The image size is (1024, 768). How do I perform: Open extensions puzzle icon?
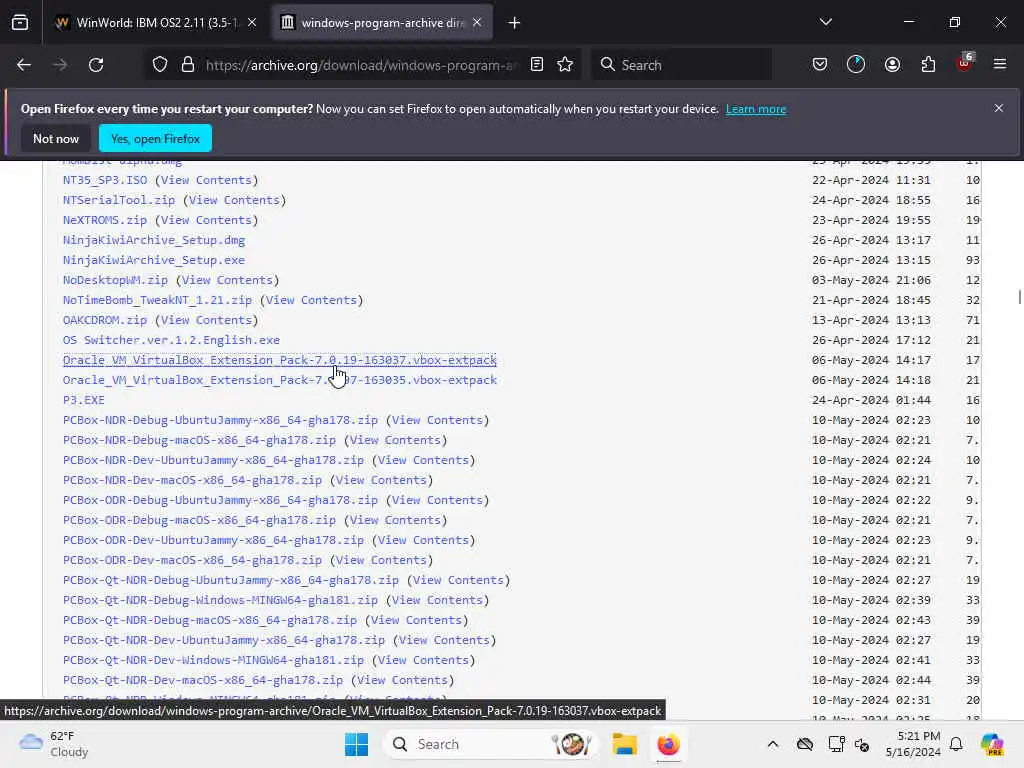pyautogui.click(x=928, y=65)
